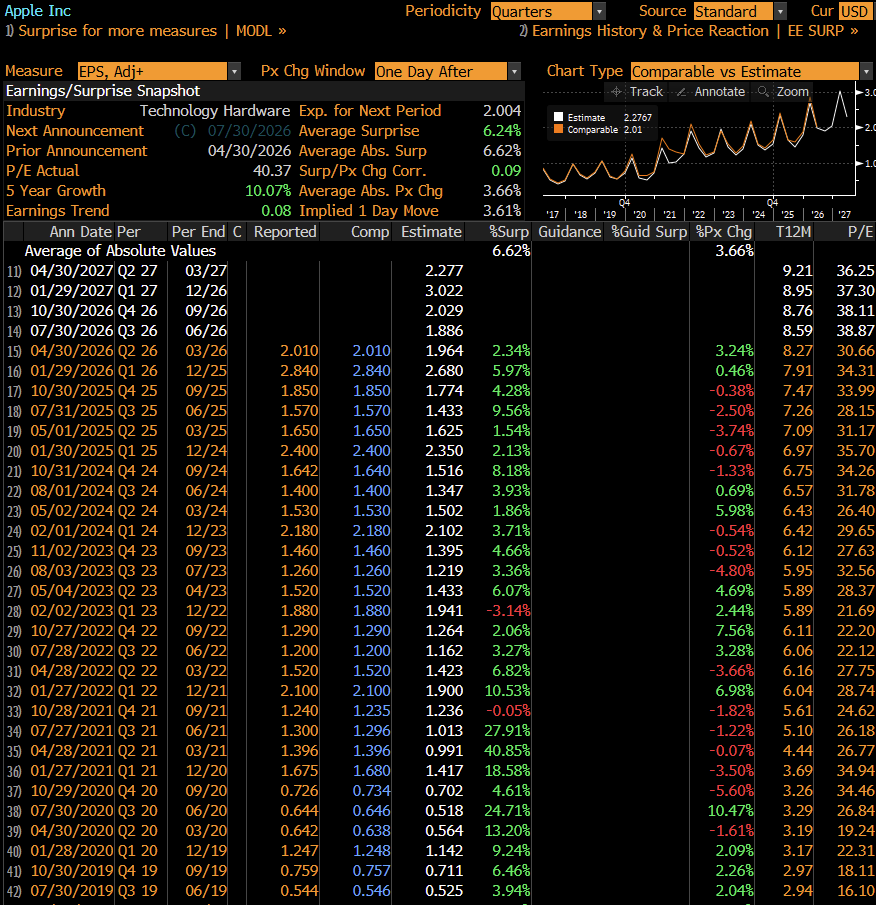Viewport: 876px width, 905px height.
Task: Activate the Zoom magnifier tool on chart
Action: point(783,92)
